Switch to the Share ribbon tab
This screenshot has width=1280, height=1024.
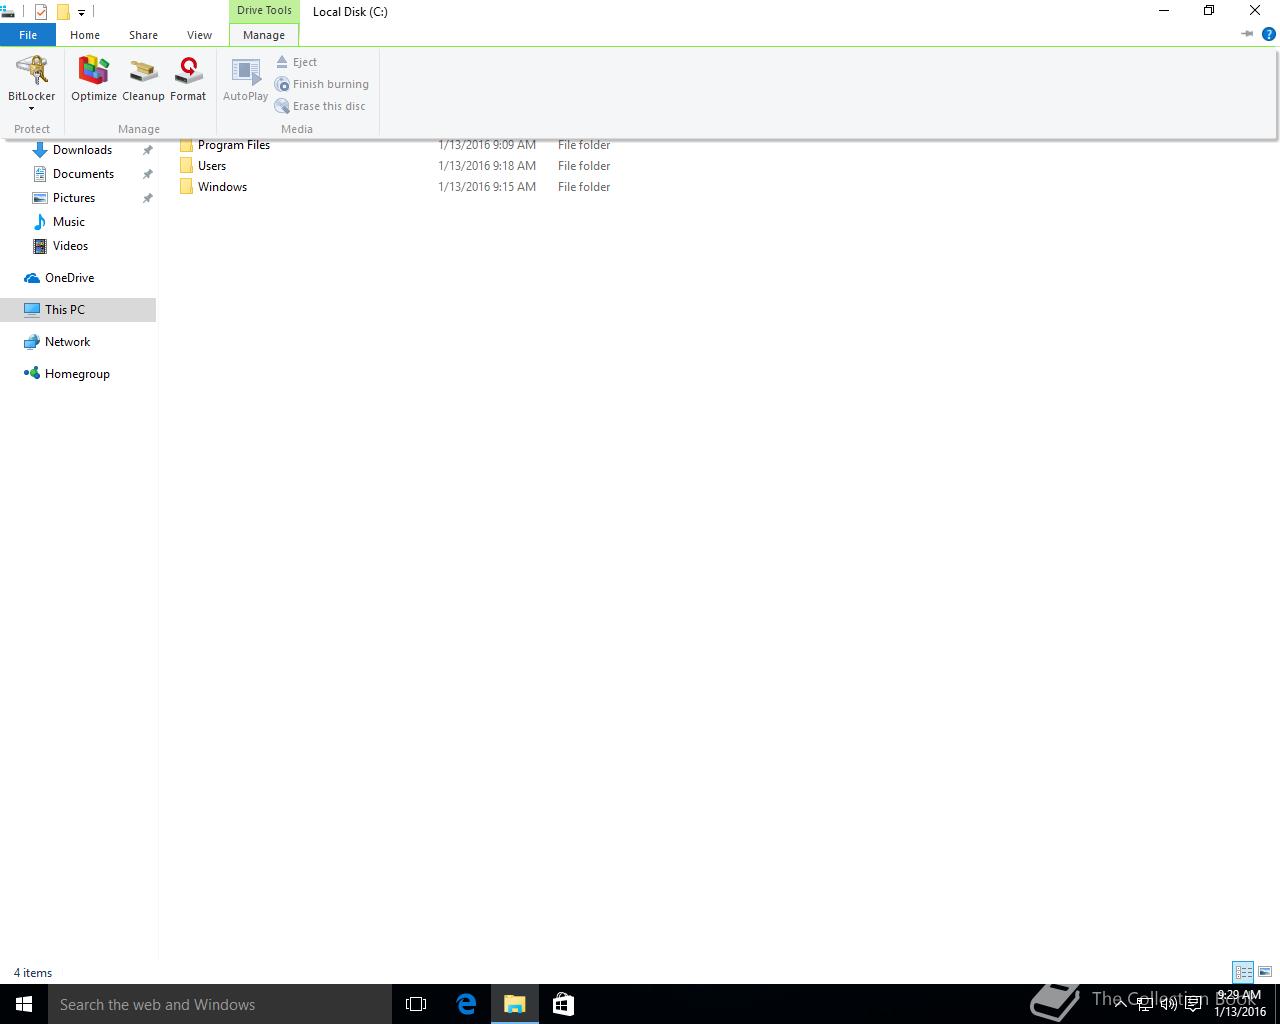pyautogui.click(x=143, y=35)
